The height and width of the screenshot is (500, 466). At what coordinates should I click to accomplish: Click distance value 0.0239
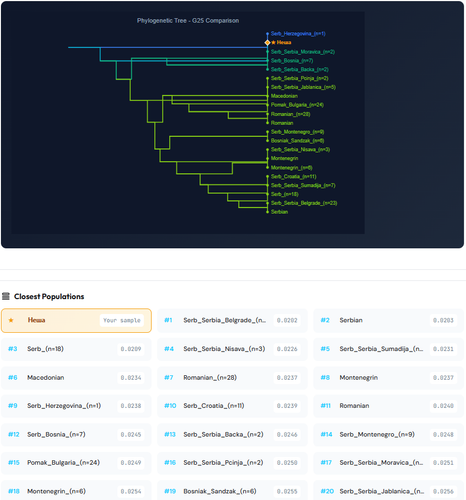(287, 406)
